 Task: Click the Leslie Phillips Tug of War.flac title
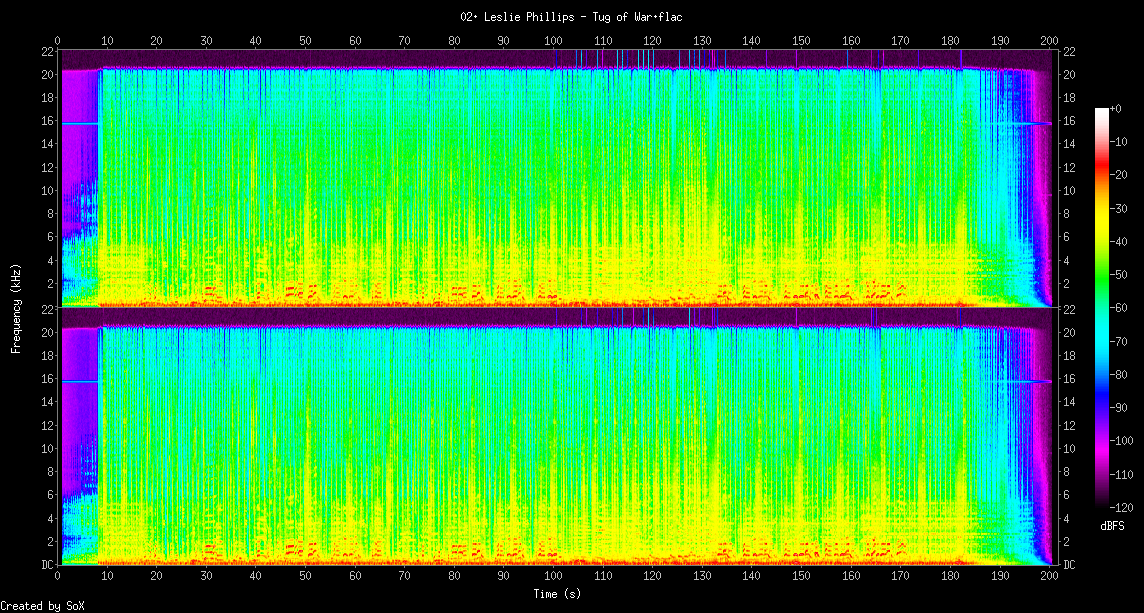pos(571,17)
